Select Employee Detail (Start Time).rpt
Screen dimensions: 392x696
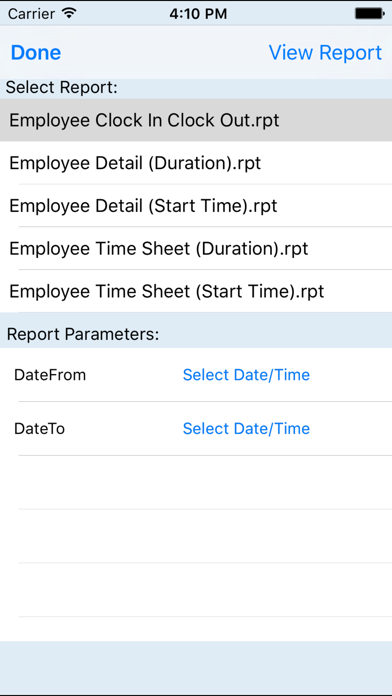(x=196, y=206)
